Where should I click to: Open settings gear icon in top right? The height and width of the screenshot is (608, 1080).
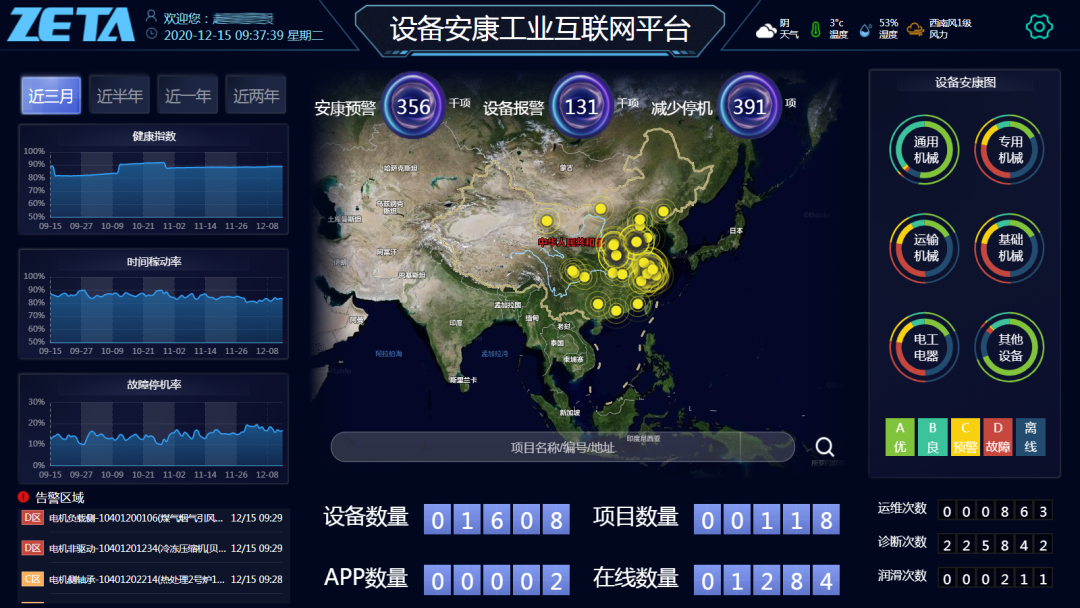tap(1040, 27)
